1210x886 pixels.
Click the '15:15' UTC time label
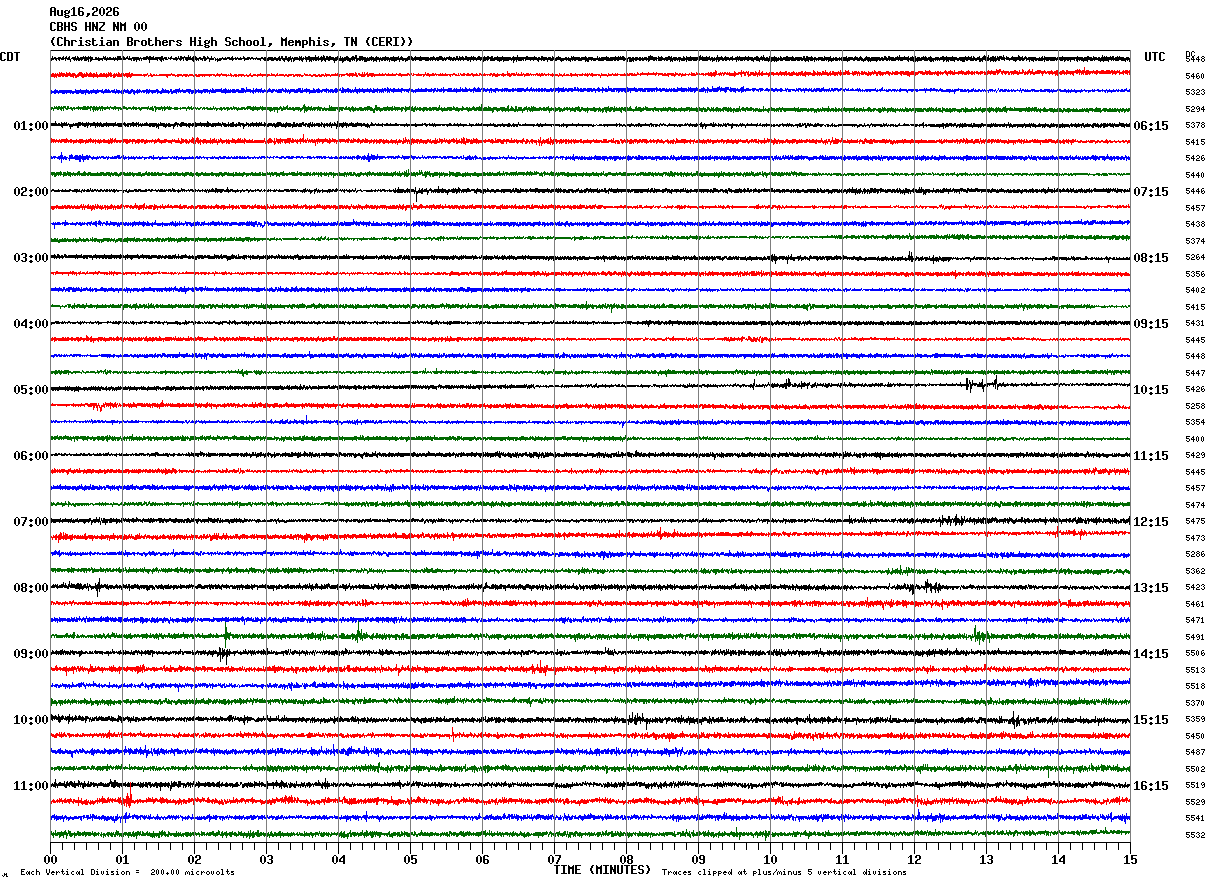(x=1151, y=720)
